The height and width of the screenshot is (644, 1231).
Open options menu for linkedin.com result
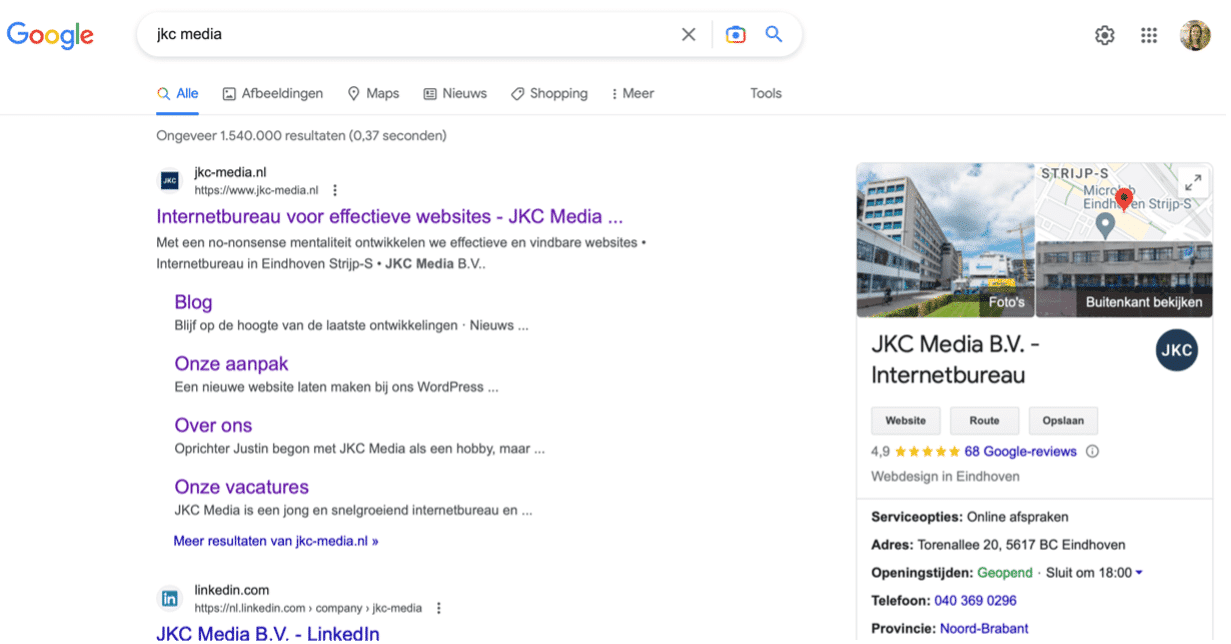(438, 608)
